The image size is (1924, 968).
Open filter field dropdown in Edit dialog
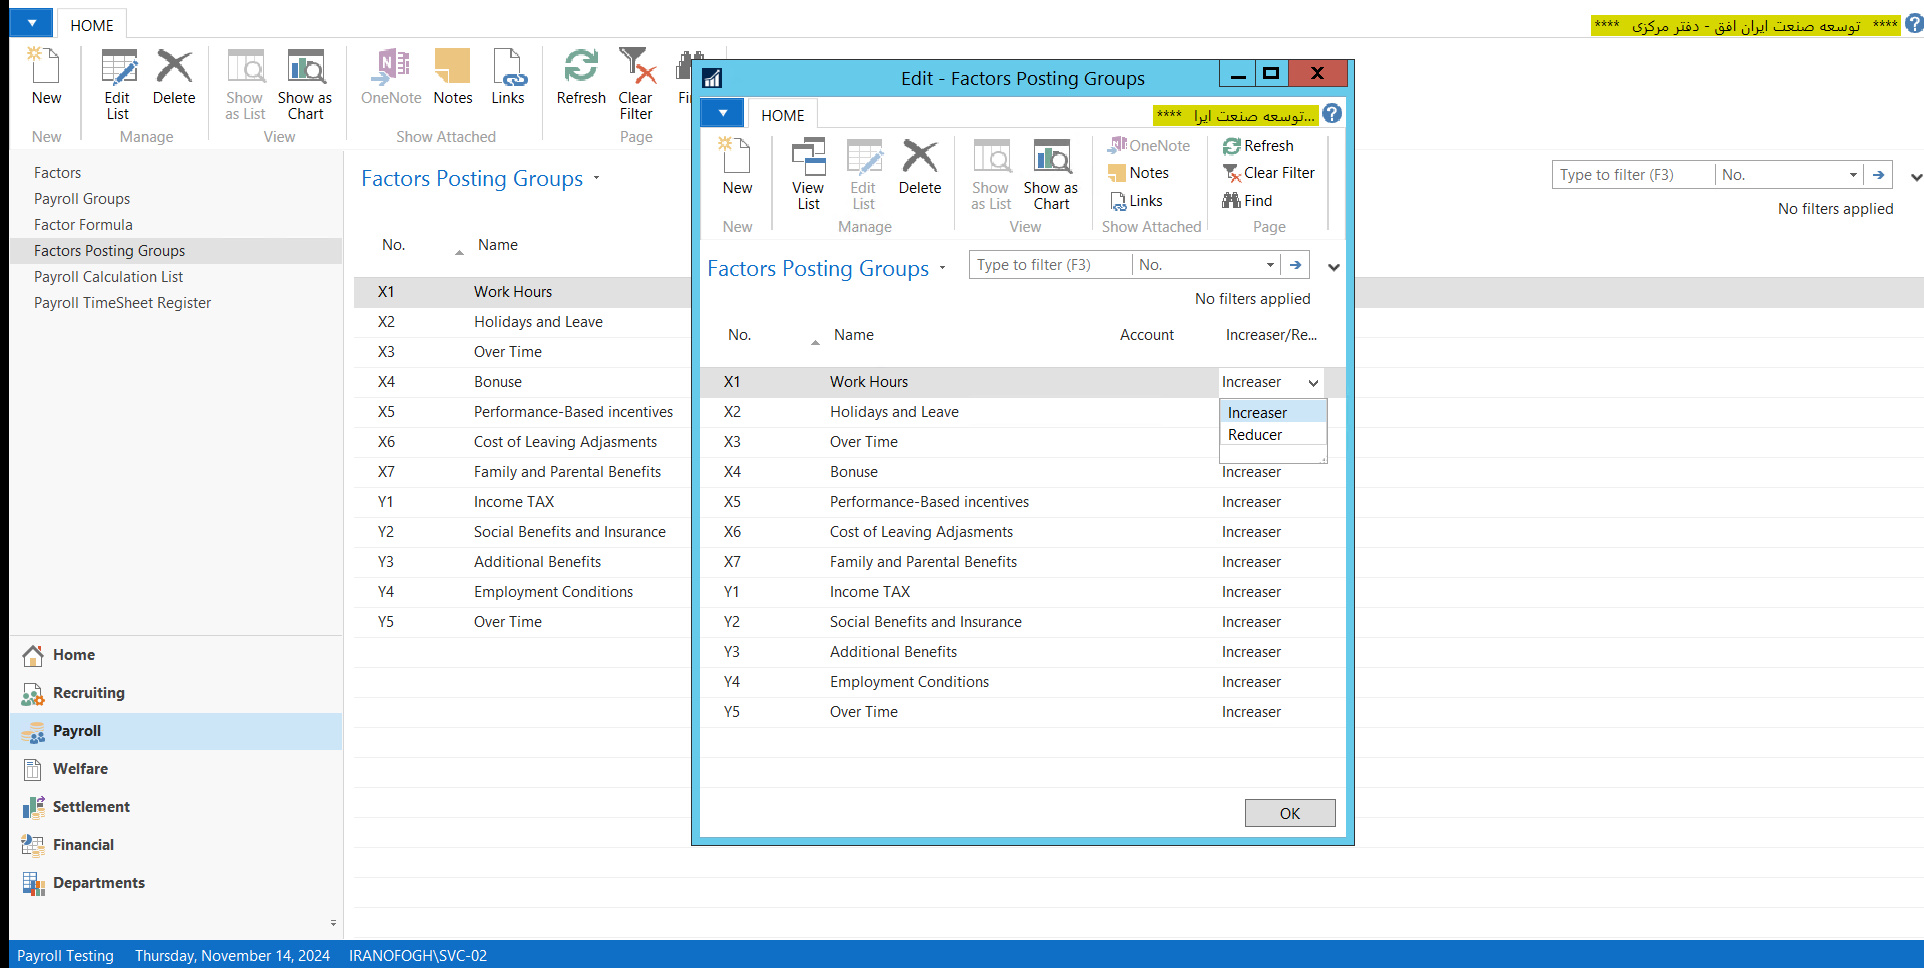click(1270, 265)
